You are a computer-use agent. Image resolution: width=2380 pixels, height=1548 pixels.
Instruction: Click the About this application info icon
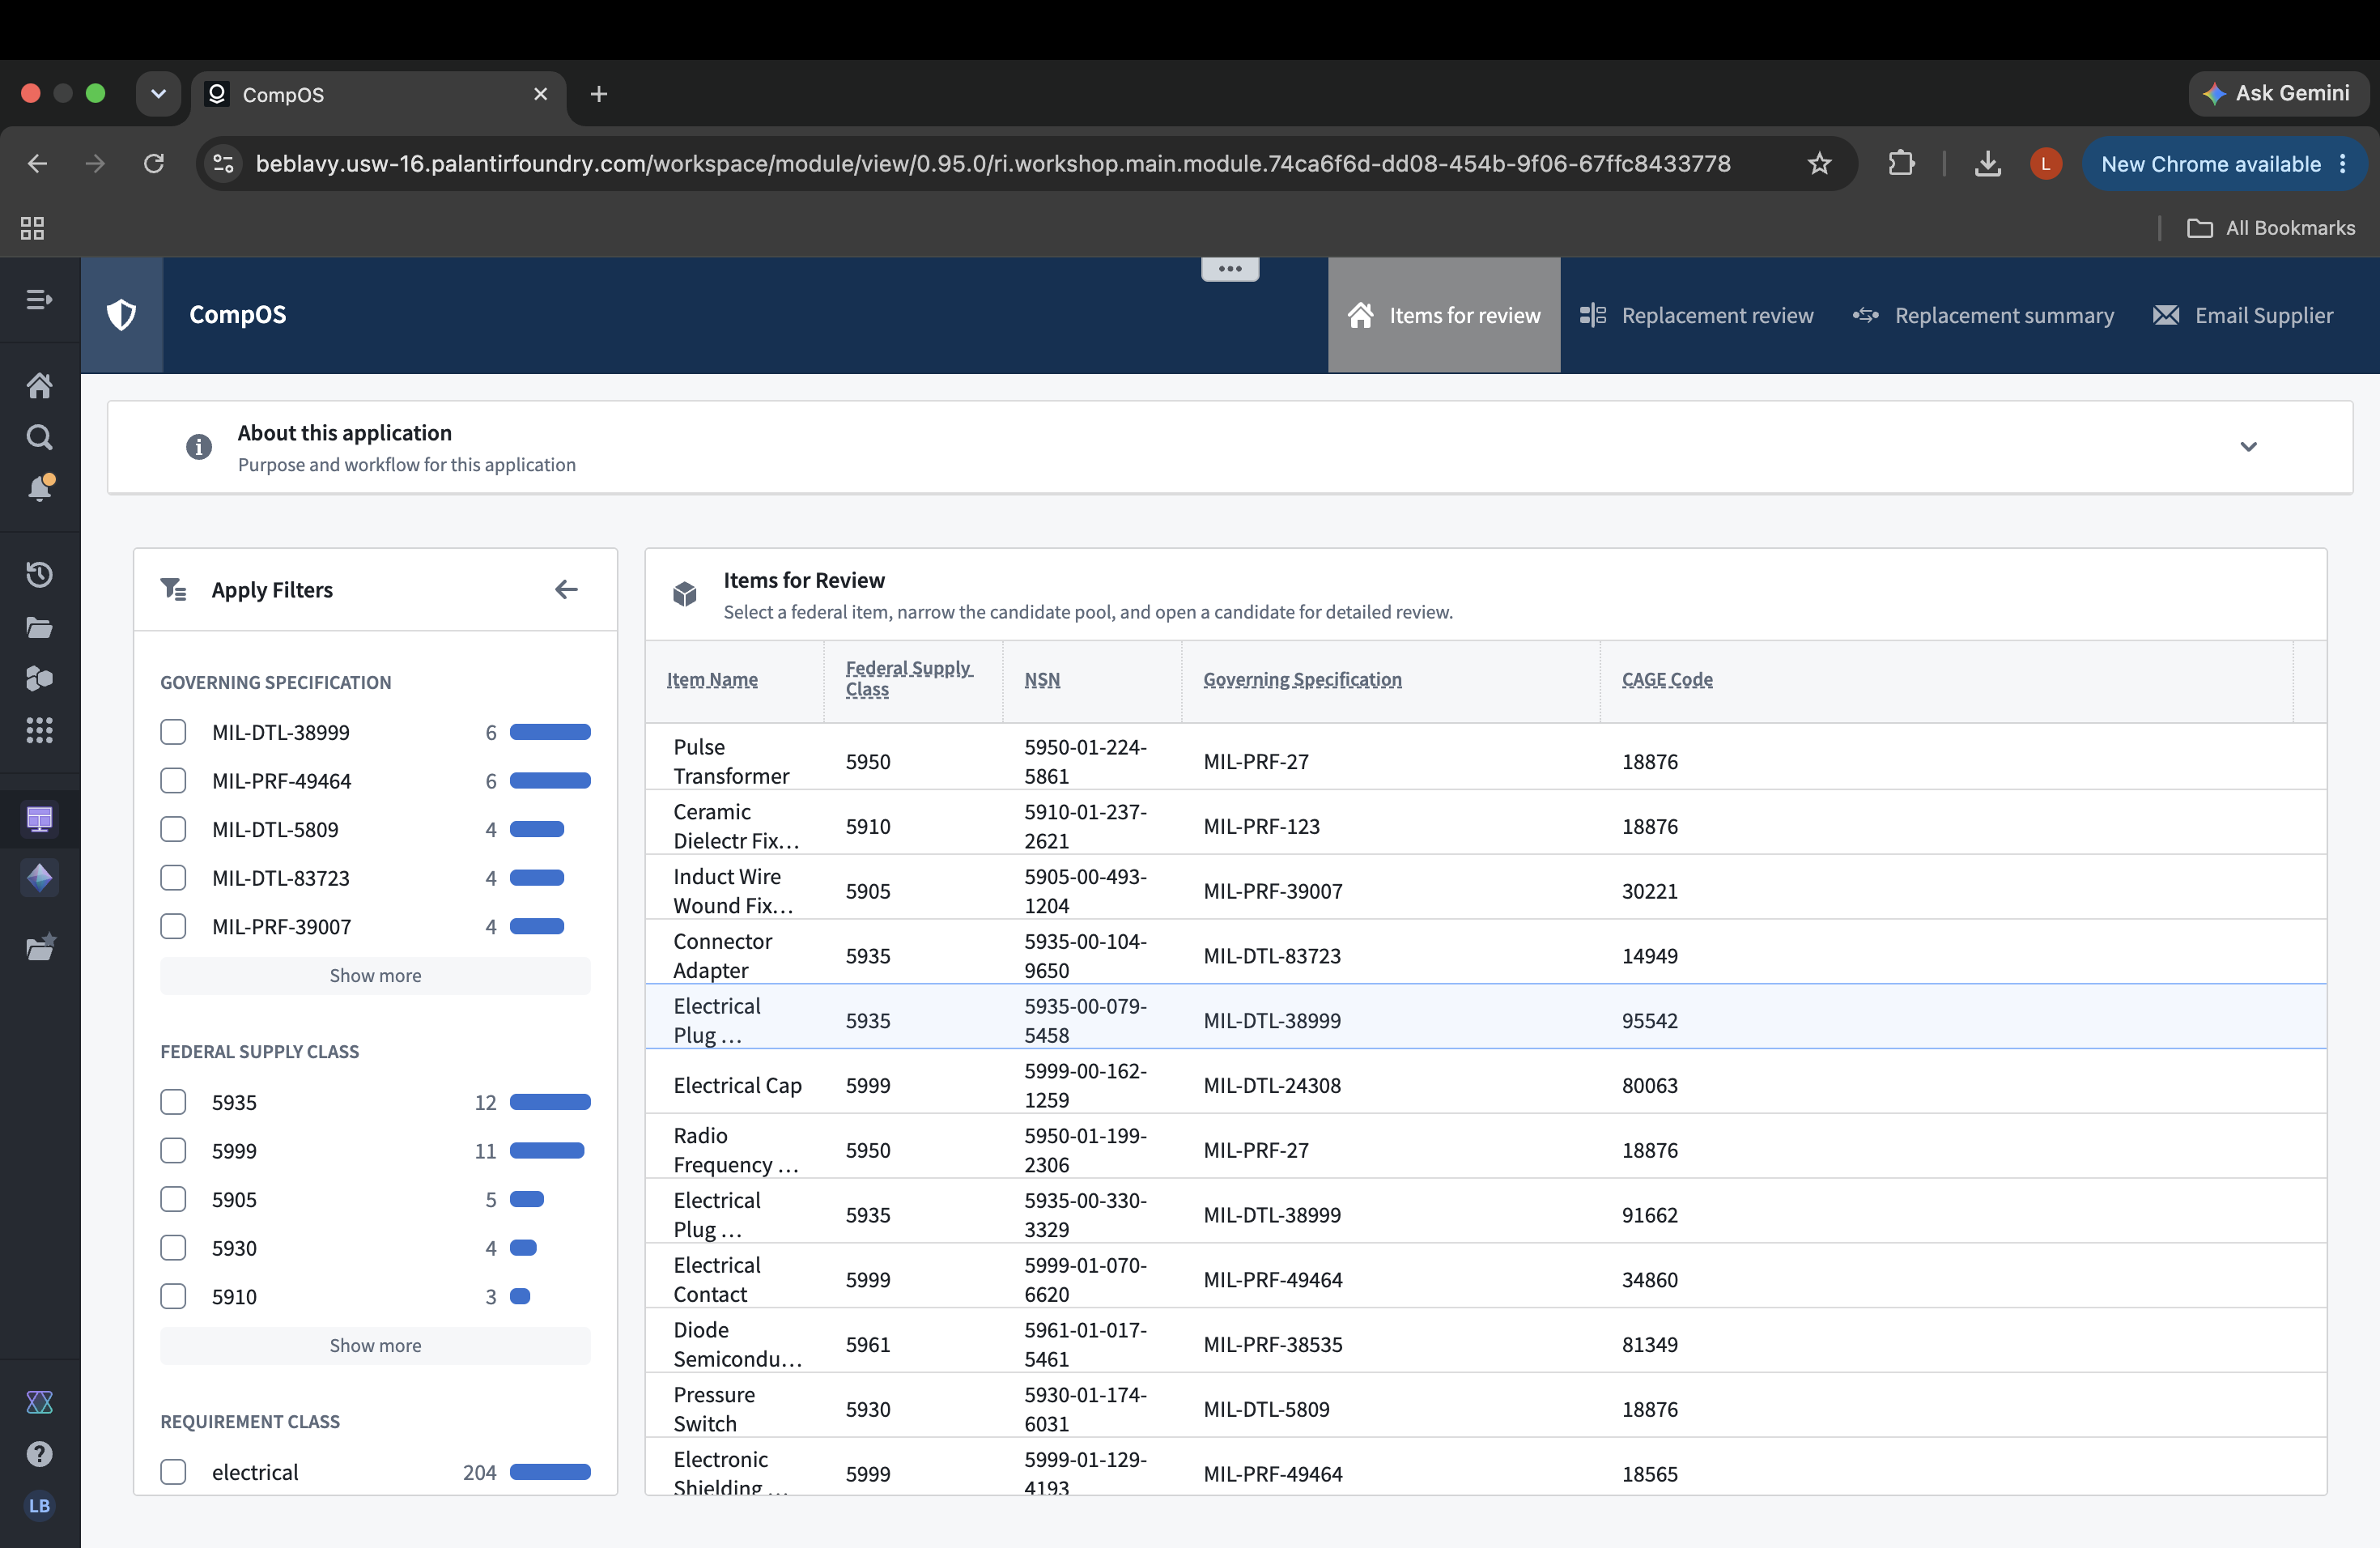[x=199, y=447]
